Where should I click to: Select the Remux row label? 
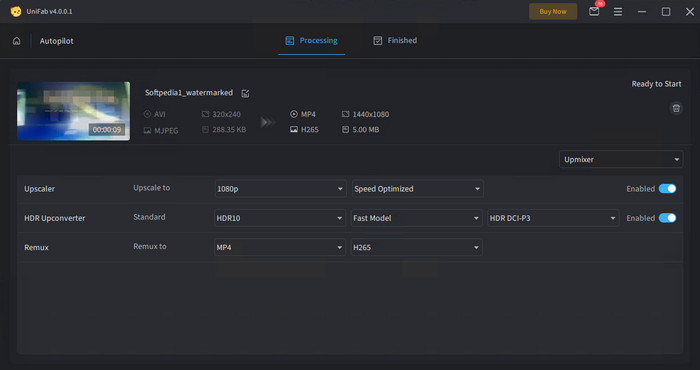[x=36, y=247]
